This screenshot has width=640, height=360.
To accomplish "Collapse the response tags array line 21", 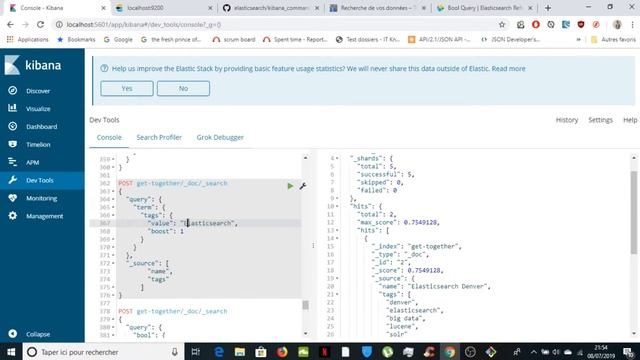I will 337,294.
